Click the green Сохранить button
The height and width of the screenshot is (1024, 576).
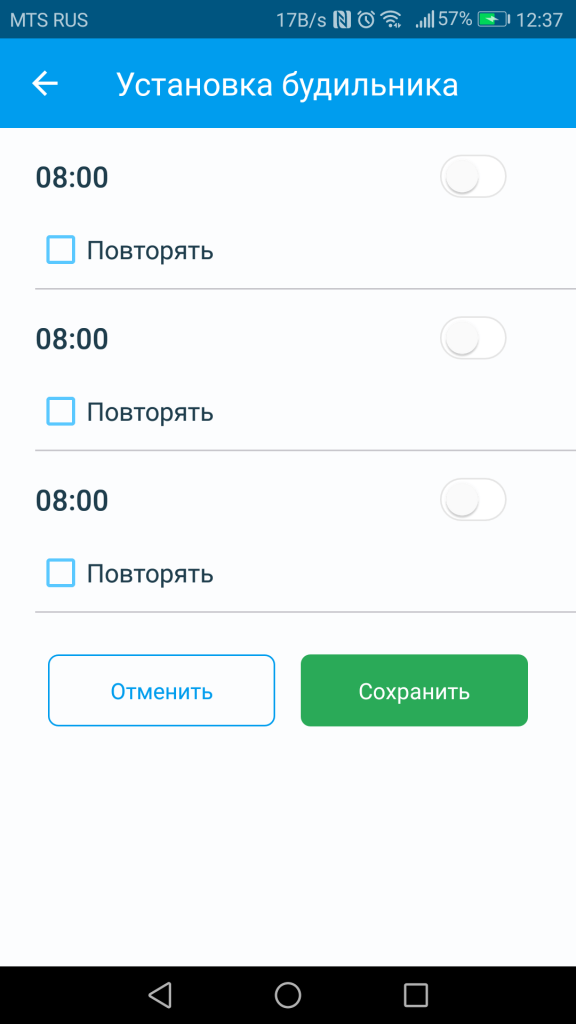click(x=414, y=690)
